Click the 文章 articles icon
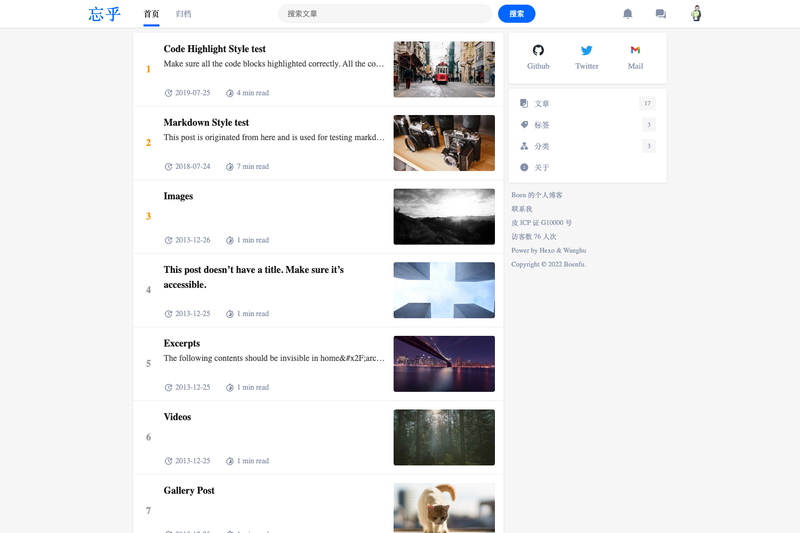The width and height of the screenshot is (800, 533). (x=524, y=104)
